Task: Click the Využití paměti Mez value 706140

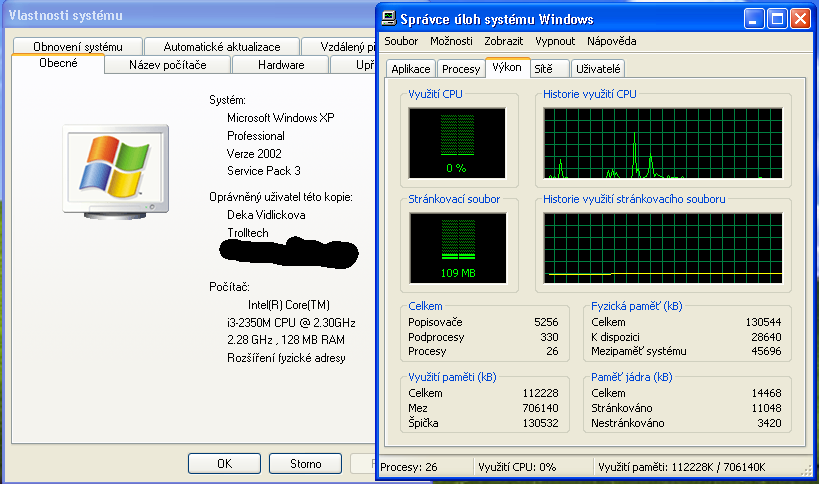Action: click(x=541, y=408)
